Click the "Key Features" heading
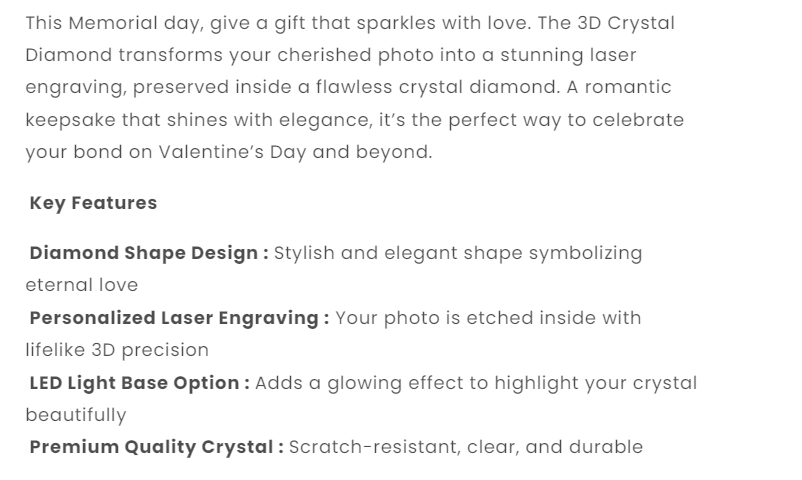Screen dimensions: 802x480 tap(93, 203)
